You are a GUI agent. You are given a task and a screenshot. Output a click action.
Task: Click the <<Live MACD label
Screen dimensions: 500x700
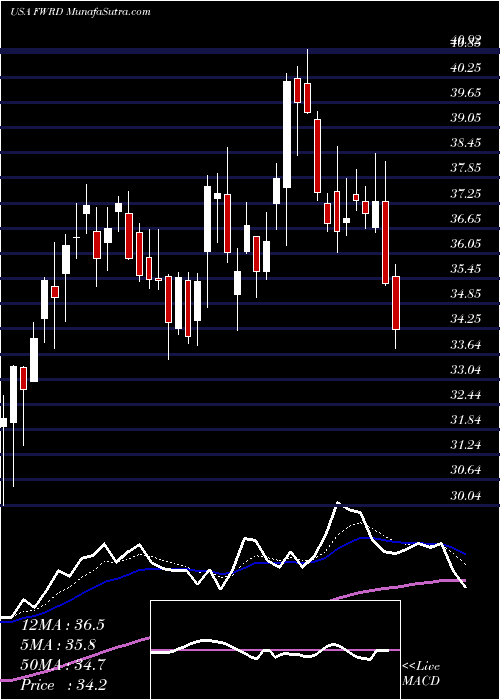(421, 674)
